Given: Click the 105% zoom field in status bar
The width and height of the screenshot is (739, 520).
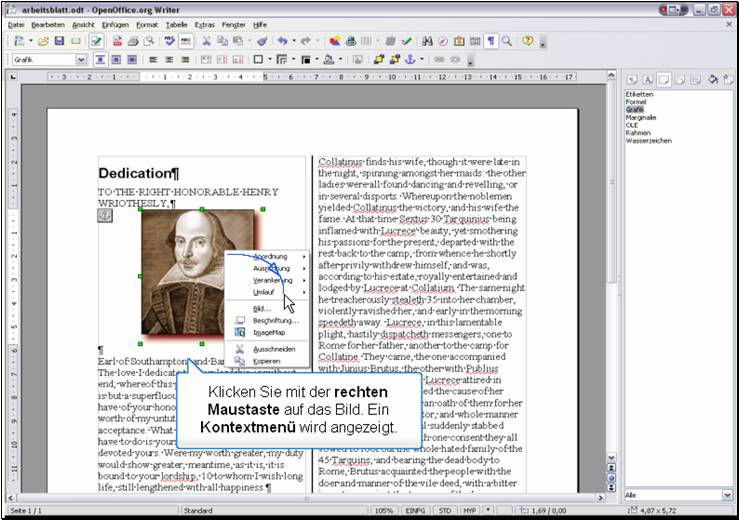Looking at the screenshot, I should pos(384,511).
